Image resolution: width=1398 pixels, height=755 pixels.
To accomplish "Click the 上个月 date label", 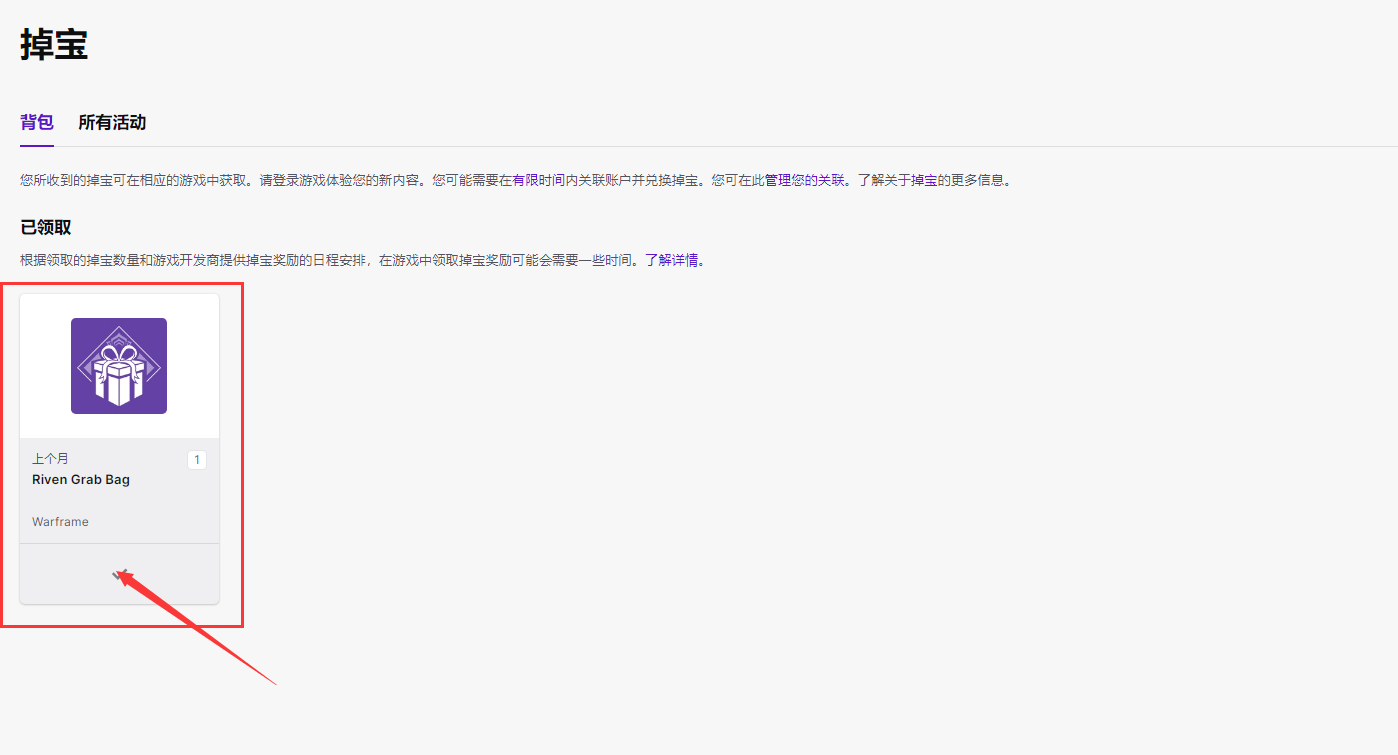I will click(50, 458).
